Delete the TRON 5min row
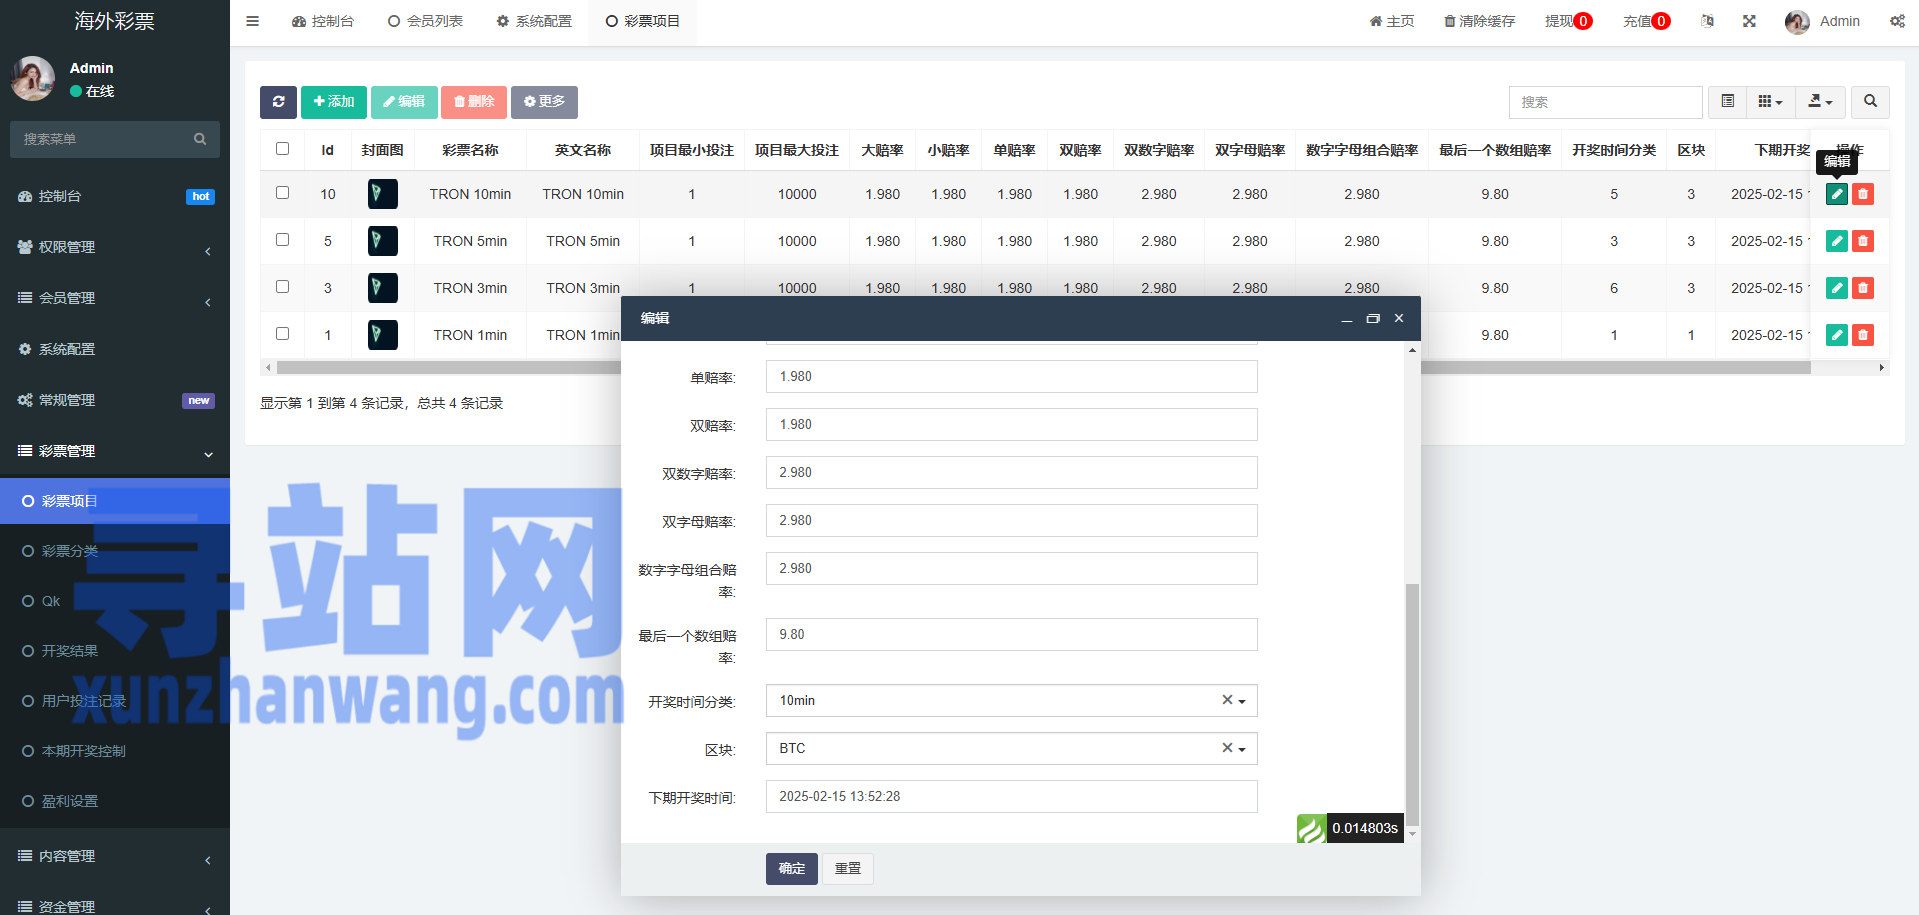 coord(1863,241)
